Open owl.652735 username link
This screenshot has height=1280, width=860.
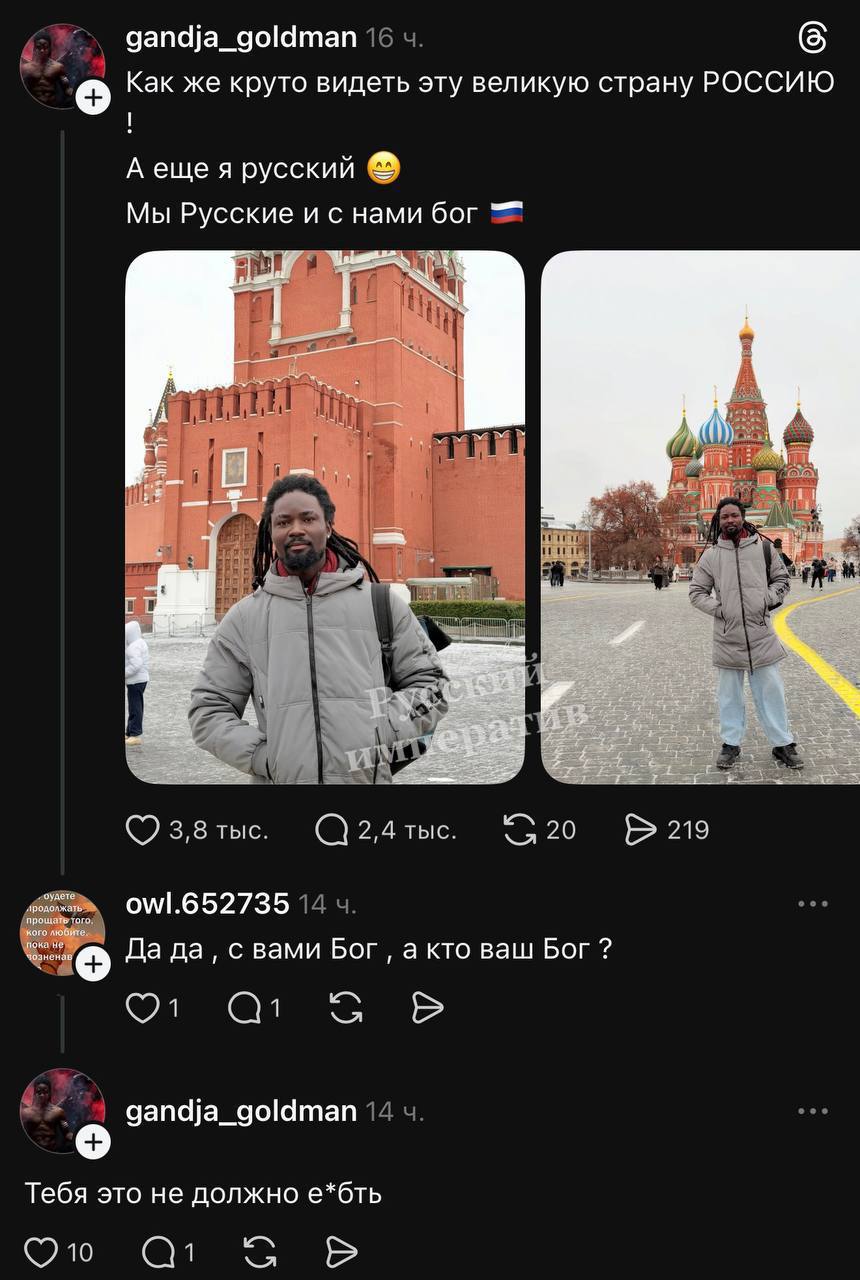207,904
